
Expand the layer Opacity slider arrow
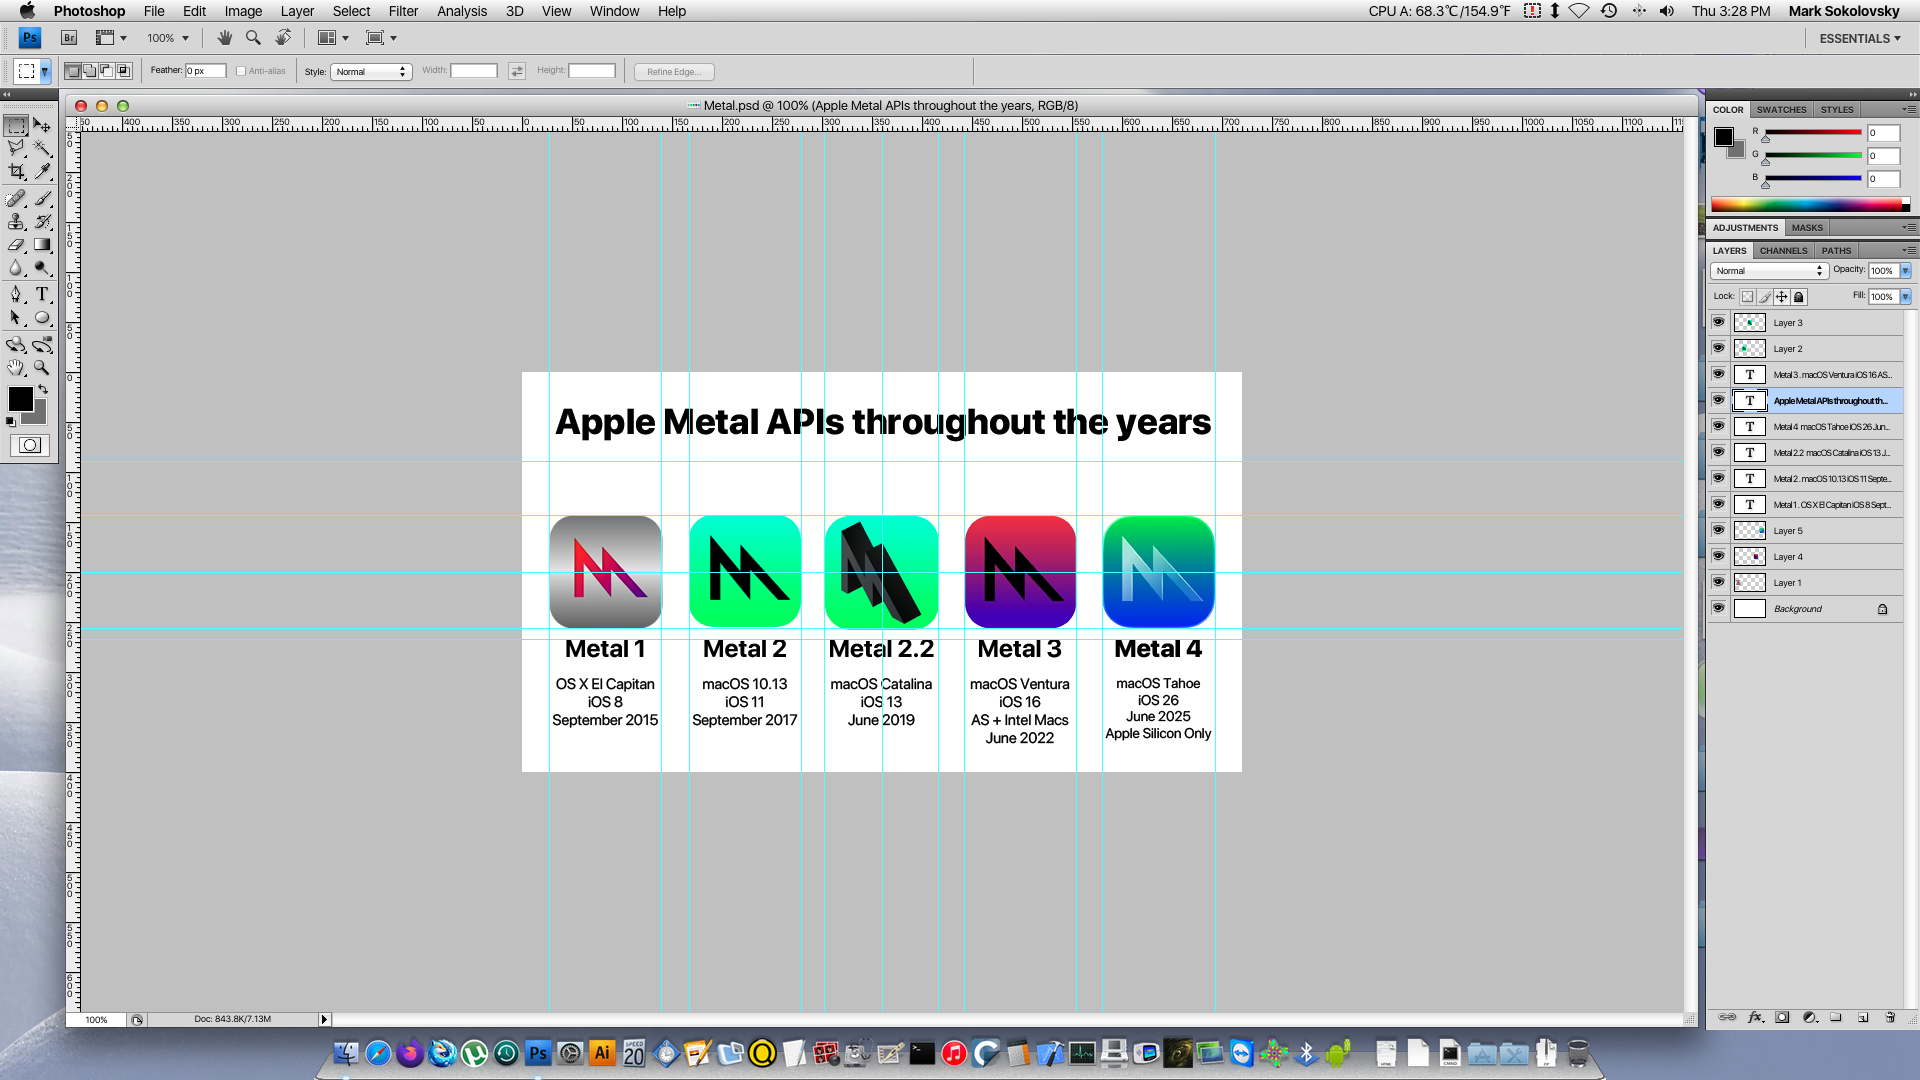1906,271
